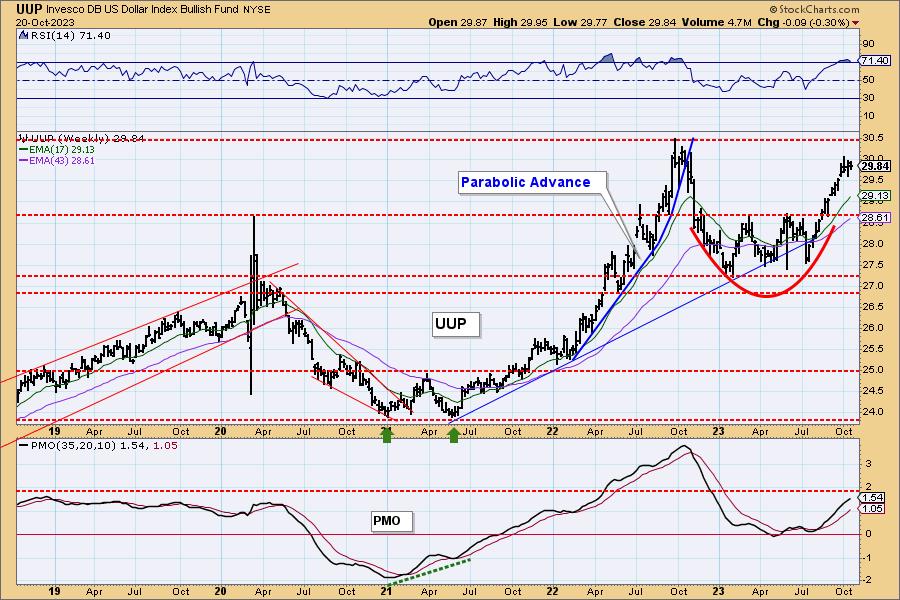Click the green dotted PMO divergence line
This screenshot has width=900, height=600.
pyautogui.click(x=427, y=568)
